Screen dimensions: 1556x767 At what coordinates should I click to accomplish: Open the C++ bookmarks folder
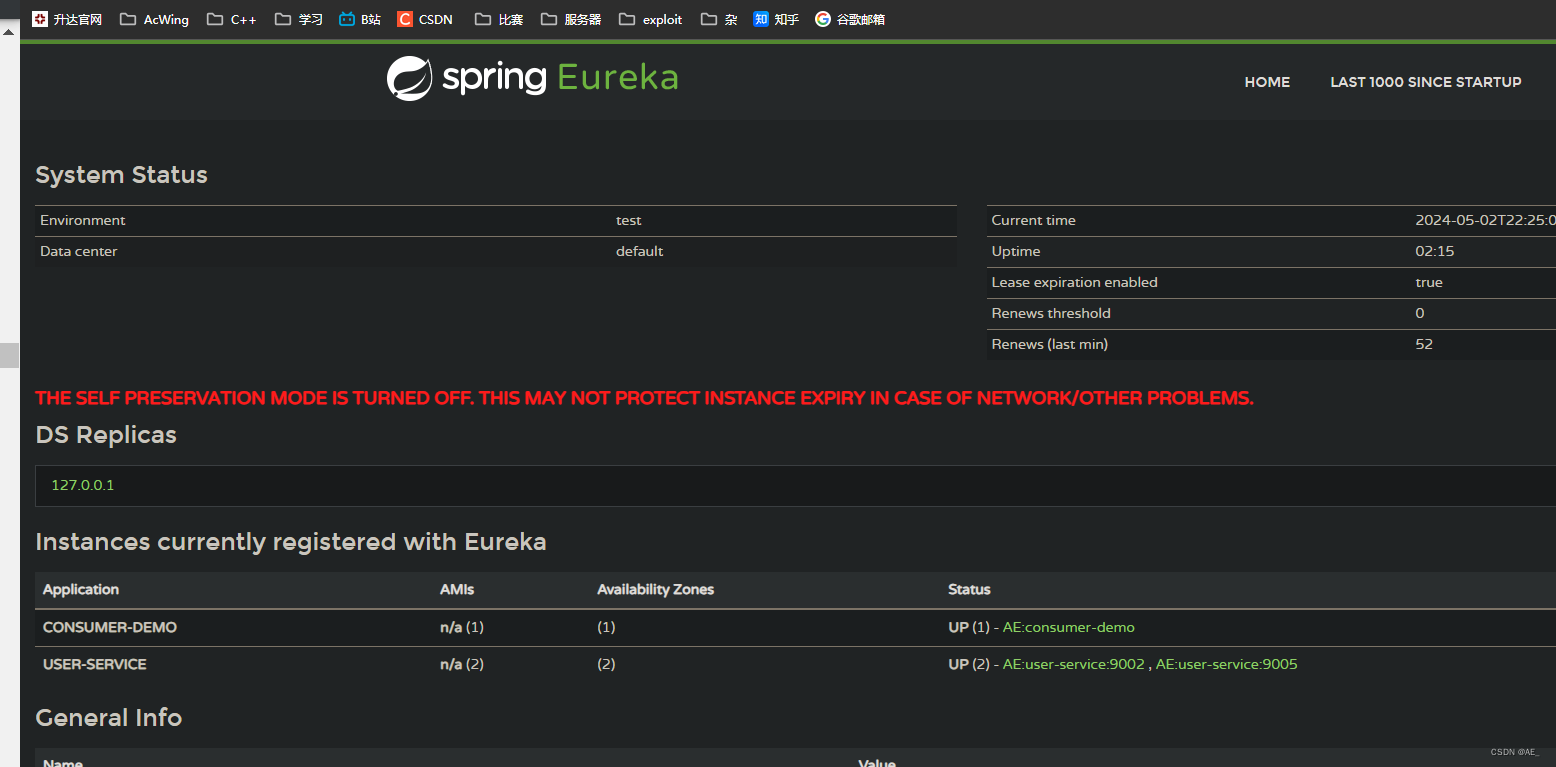(232, 19)
